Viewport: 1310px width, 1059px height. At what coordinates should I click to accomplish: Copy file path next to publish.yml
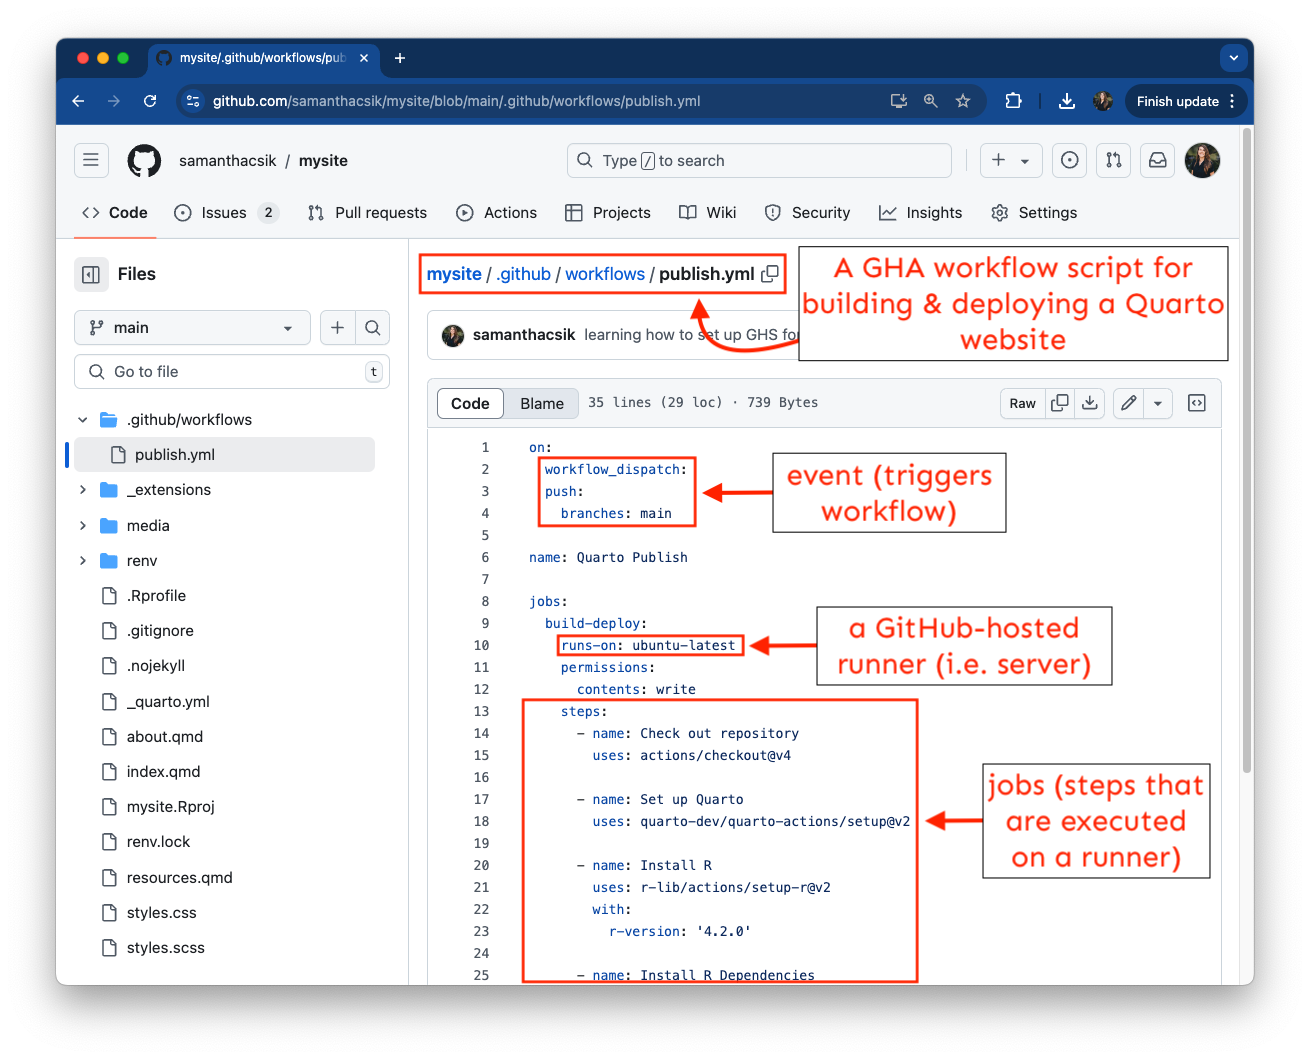pyautogui.click(x=770, y=274)
